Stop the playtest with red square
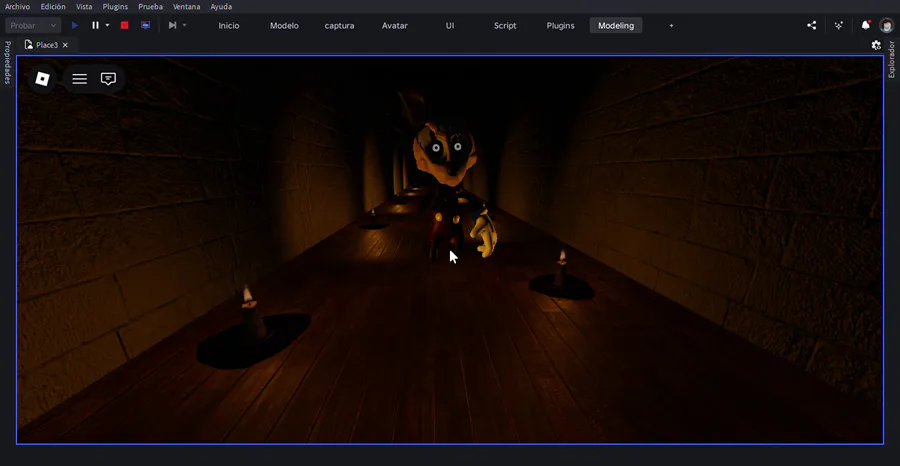Screen dimensions: 900x466 pos(125,25)
